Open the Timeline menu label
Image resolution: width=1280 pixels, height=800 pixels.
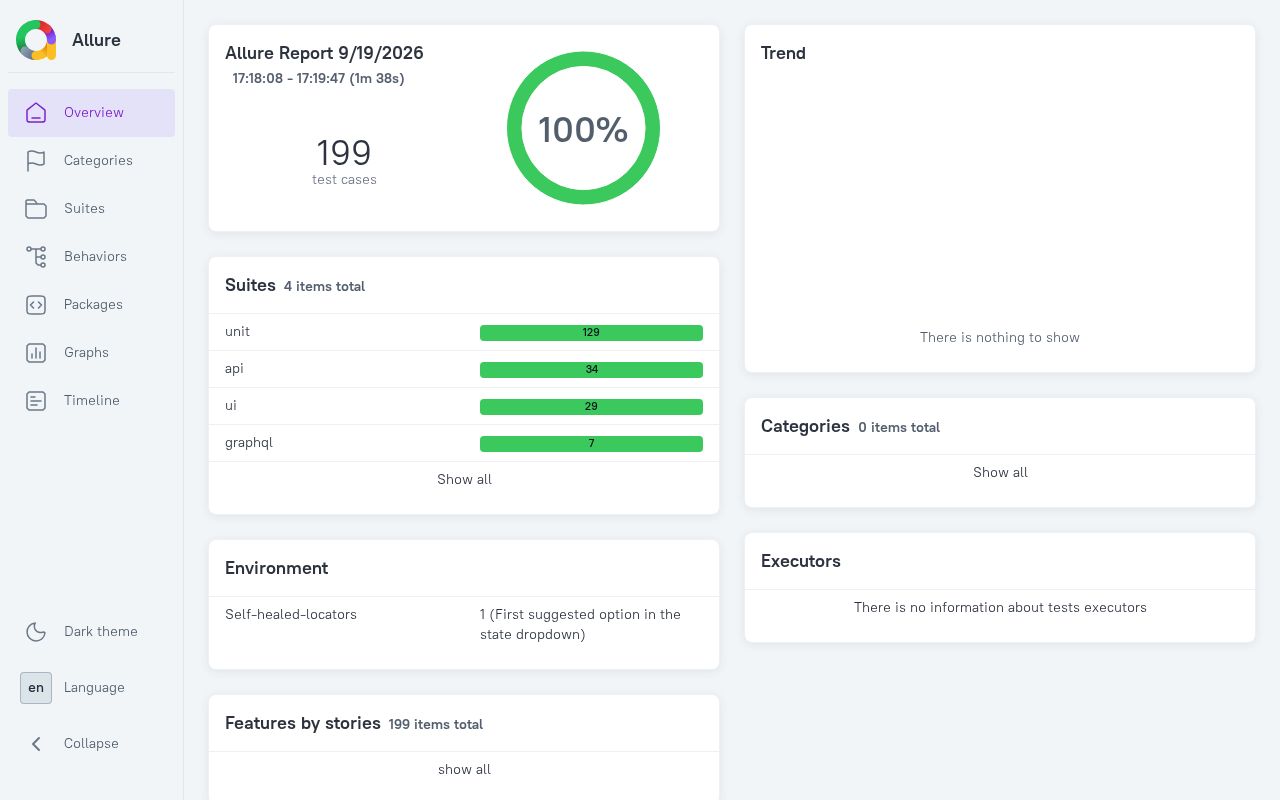coord(92,400)
